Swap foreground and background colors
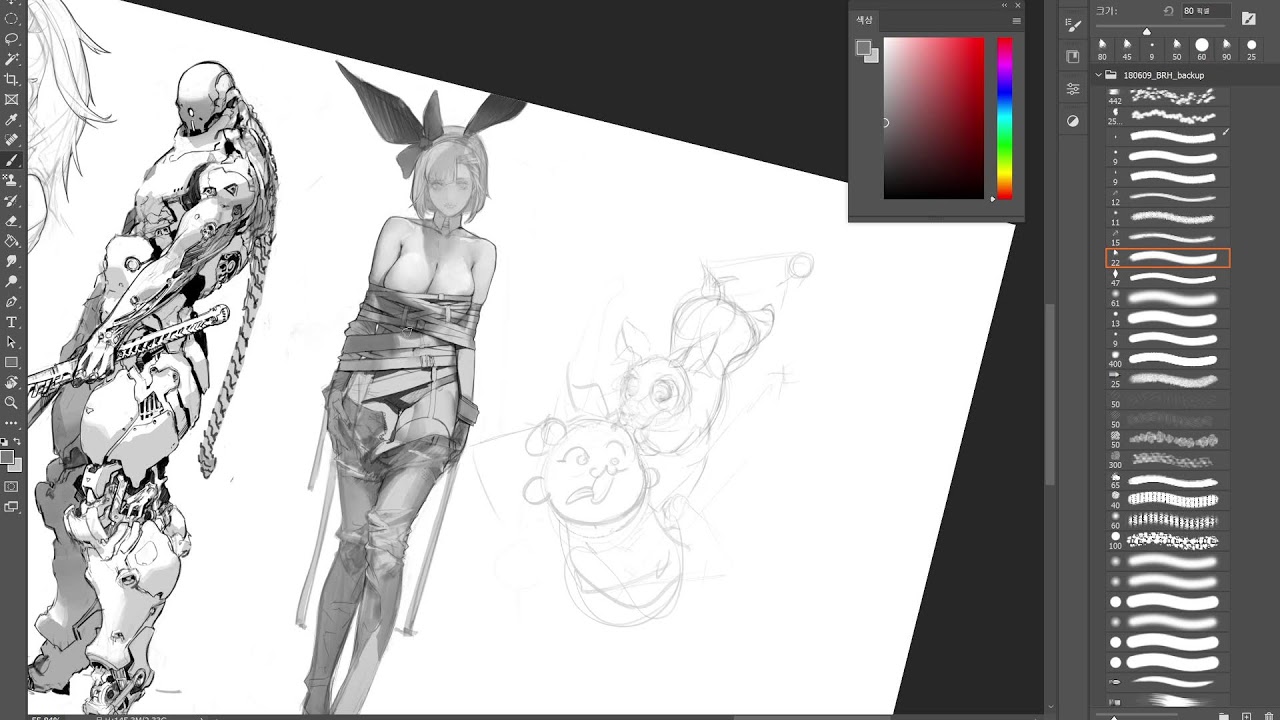 click(x=17, y=441)
